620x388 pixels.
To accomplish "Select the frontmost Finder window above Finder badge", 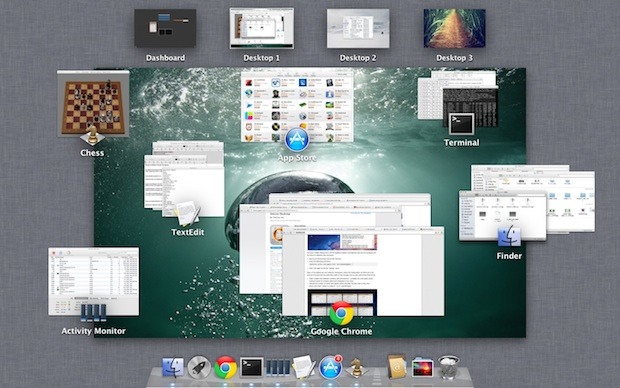I will [x=502, y=216].
